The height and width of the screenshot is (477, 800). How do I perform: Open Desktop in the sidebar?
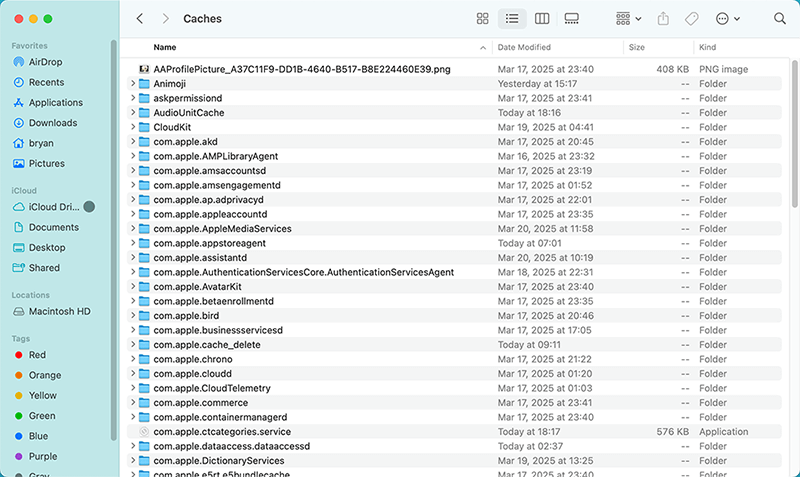pos(47,247)
